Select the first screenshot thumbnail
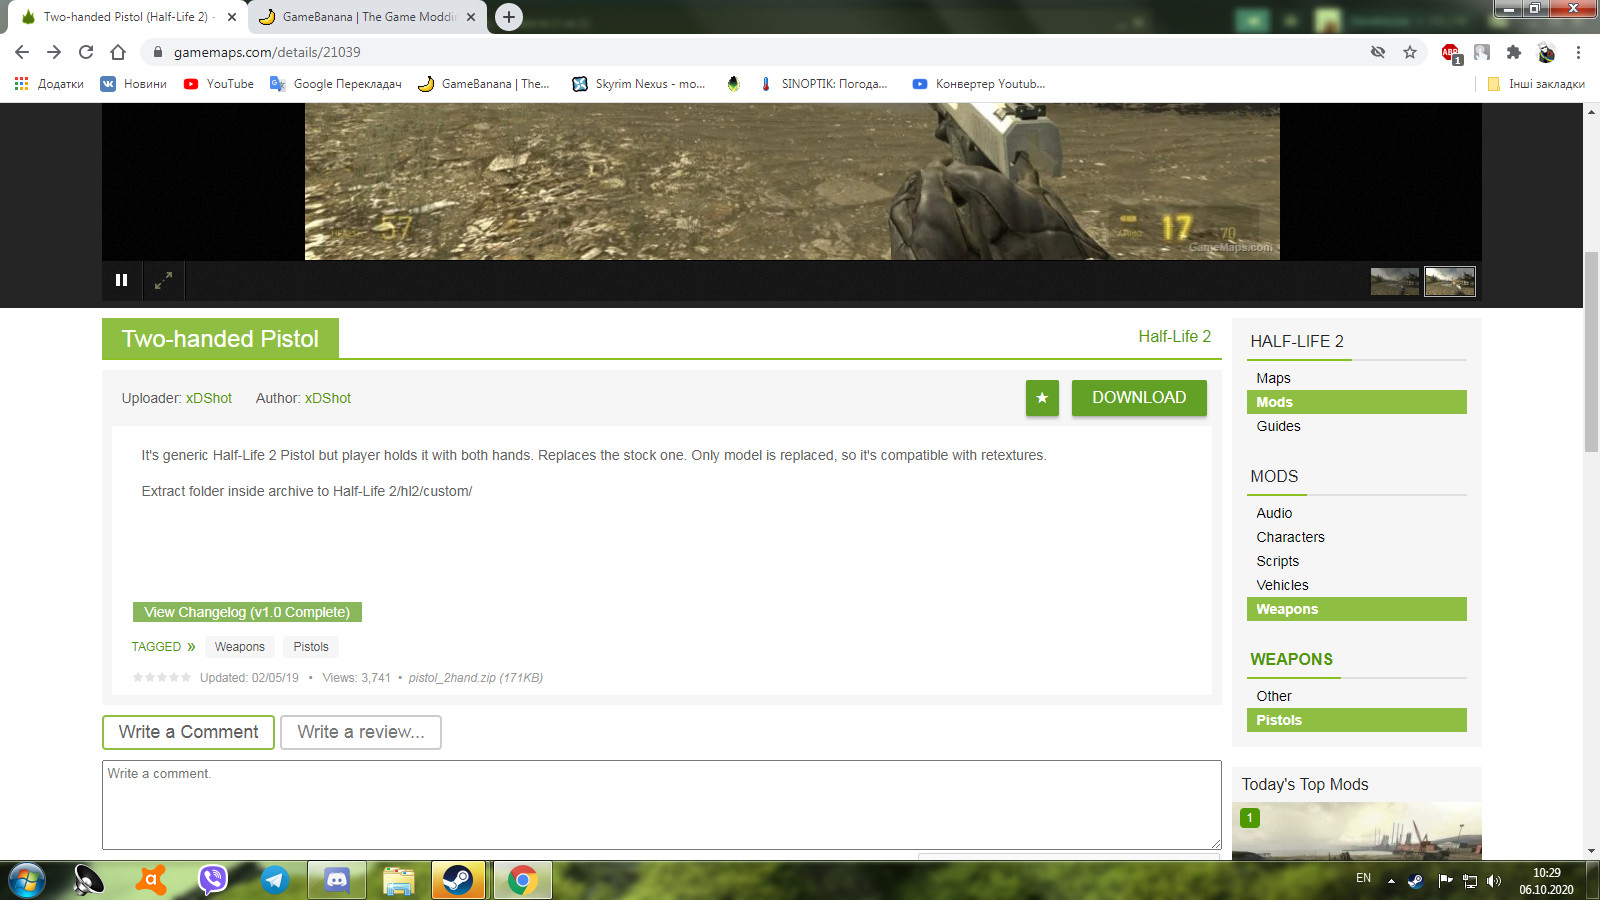1600x900 pixels. pyautogui.click(x=1395, y=281)
